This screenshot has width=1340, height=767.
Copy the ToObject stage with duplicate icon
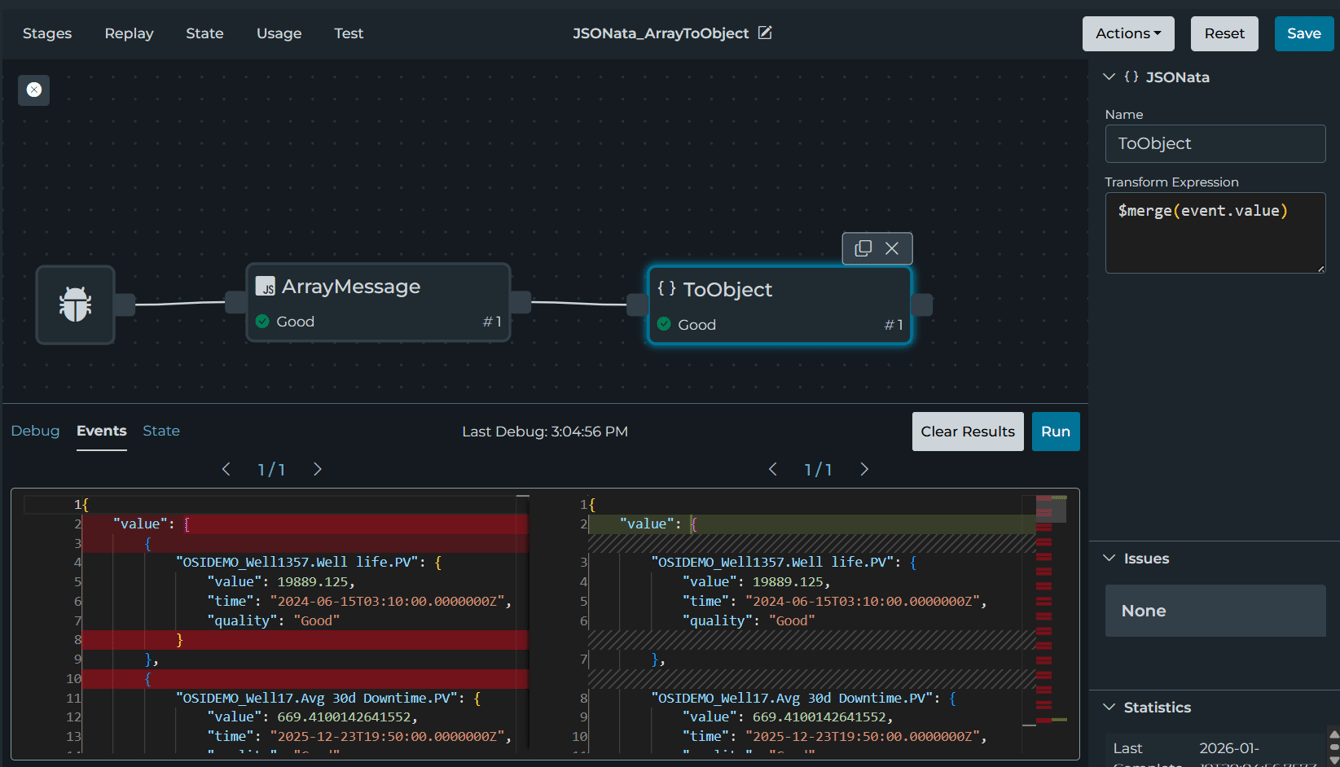tap(863, 248)
